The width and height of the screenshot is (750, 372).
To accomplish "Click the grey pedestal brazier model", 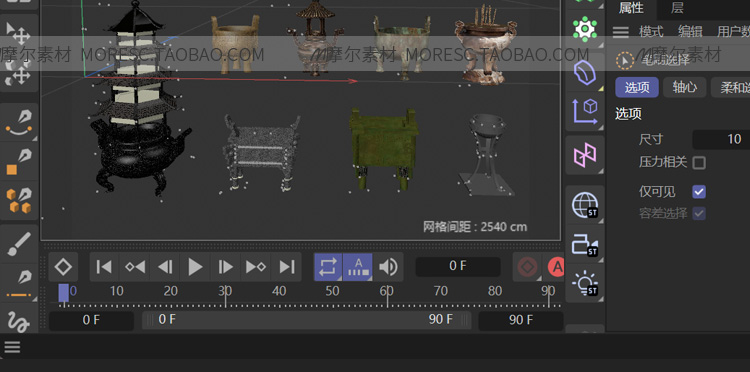I will 487,155.
